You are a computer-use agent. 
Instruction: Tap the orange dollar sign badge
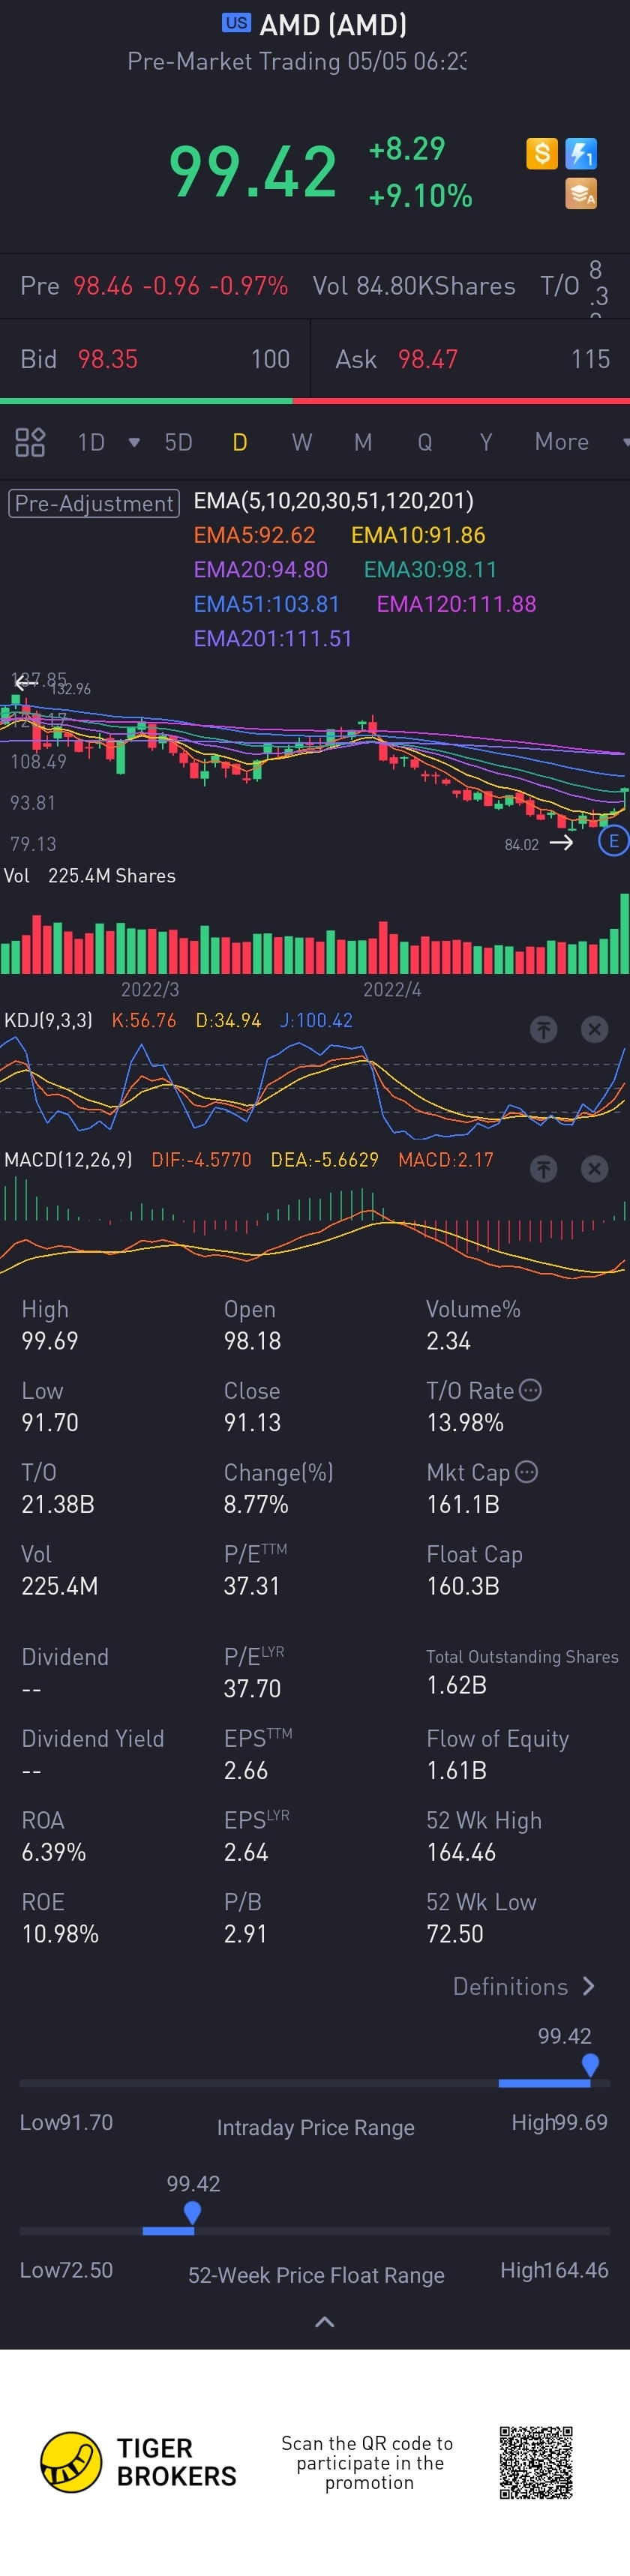(541, 153)
